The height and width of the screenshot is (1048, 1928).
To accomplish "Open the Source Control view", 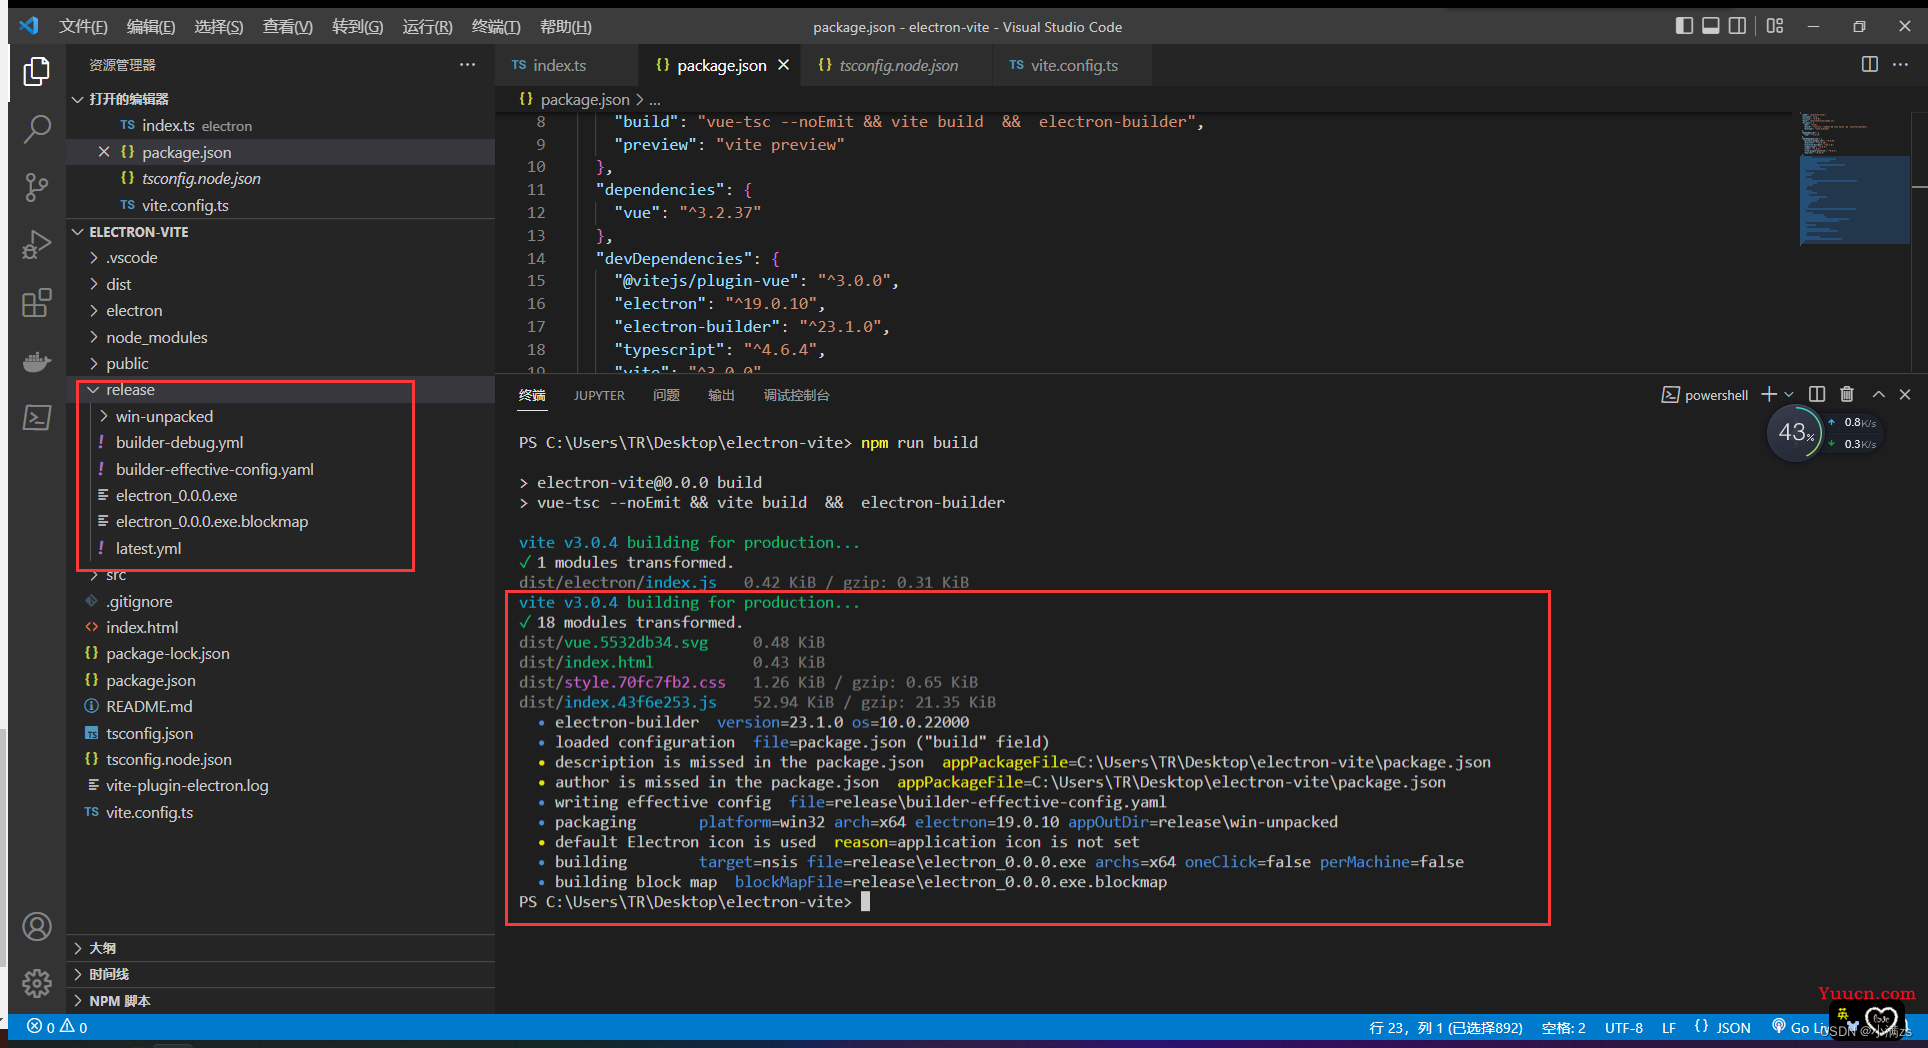I will pos(37,187).
